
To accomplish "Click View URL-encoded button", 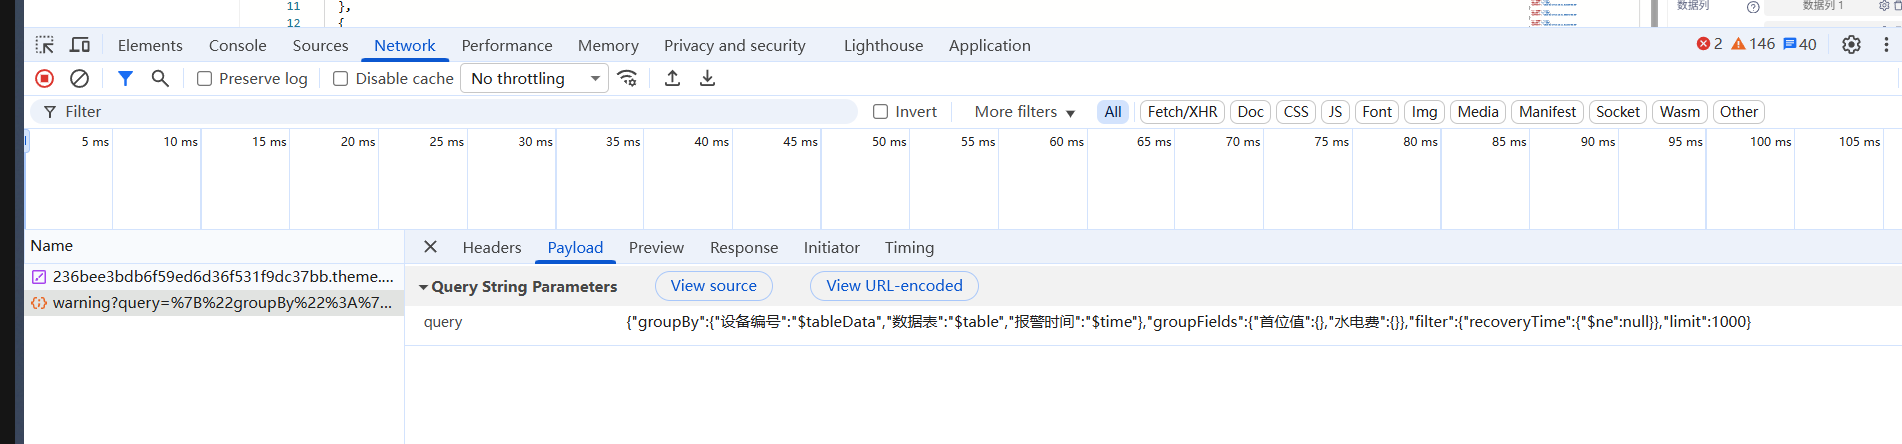I will tap(894, 286).
